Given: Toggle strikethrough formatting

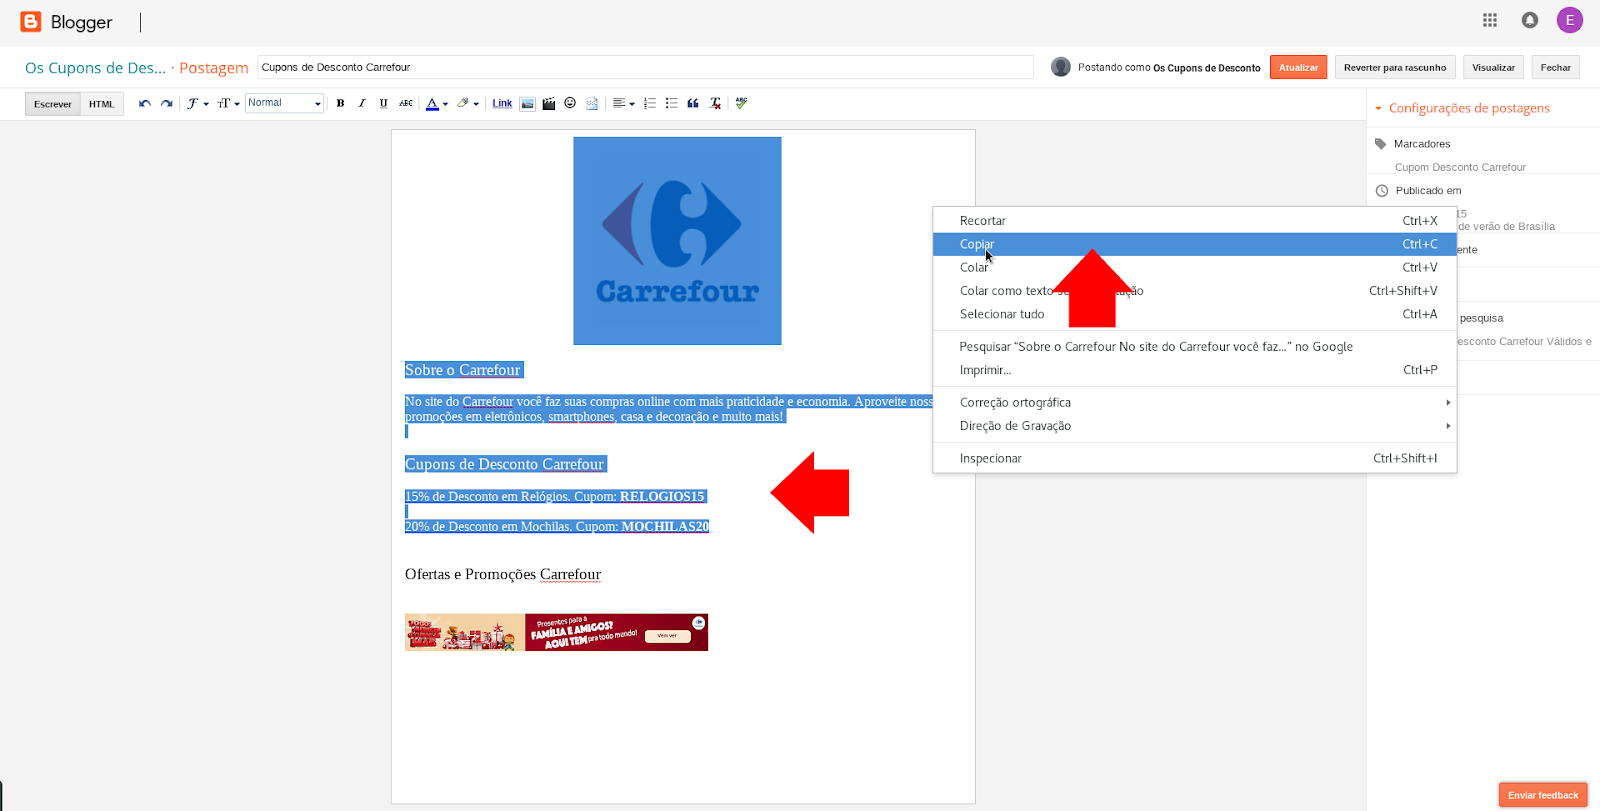Looking at the screenshot, I should click(406, 103).
